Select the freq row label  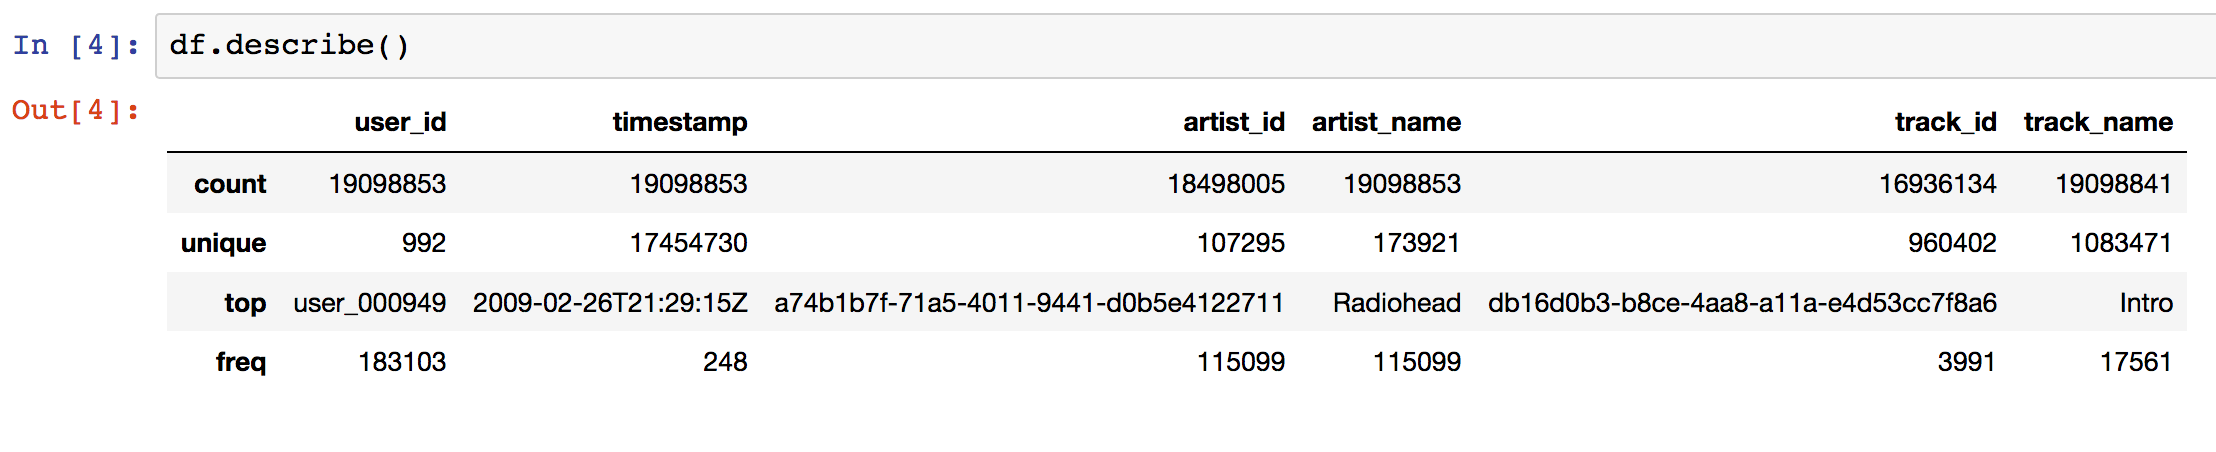(241, 362)
